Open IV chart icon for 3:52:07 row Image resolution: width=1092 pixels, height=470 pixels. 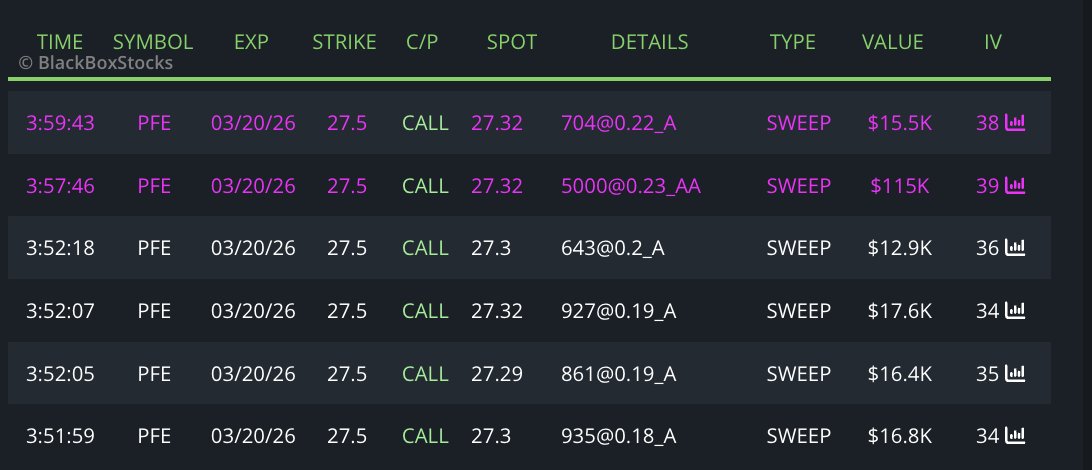(1015, 311)
